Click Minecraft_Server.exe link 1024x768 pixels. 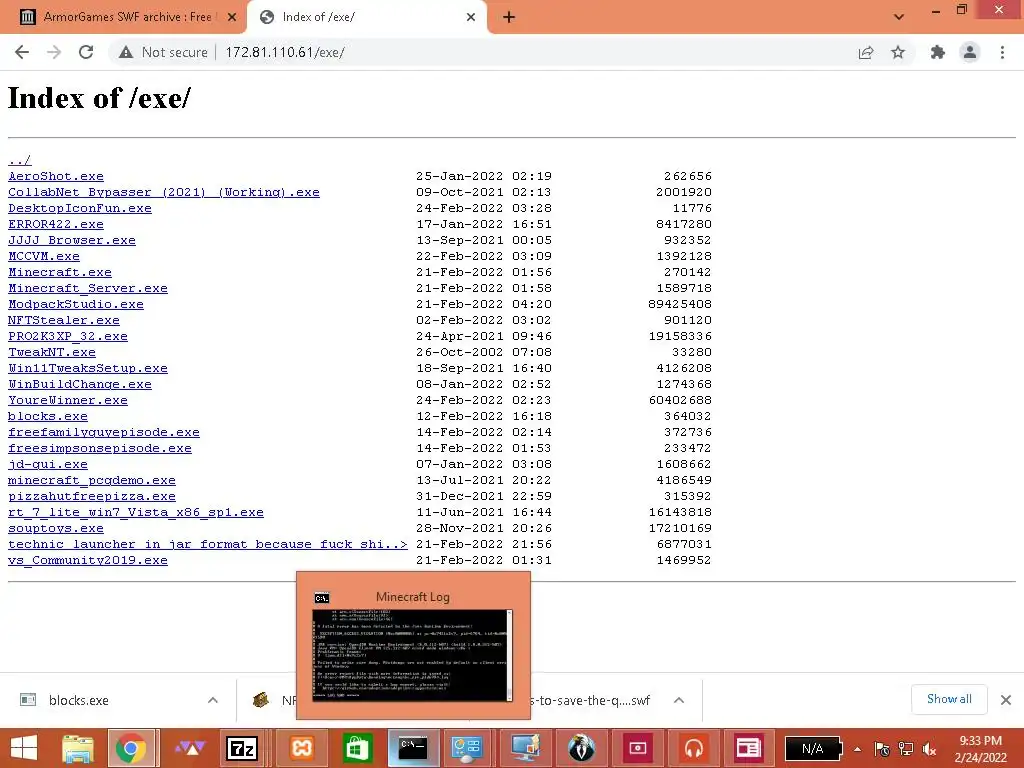[x=88, y=288]
